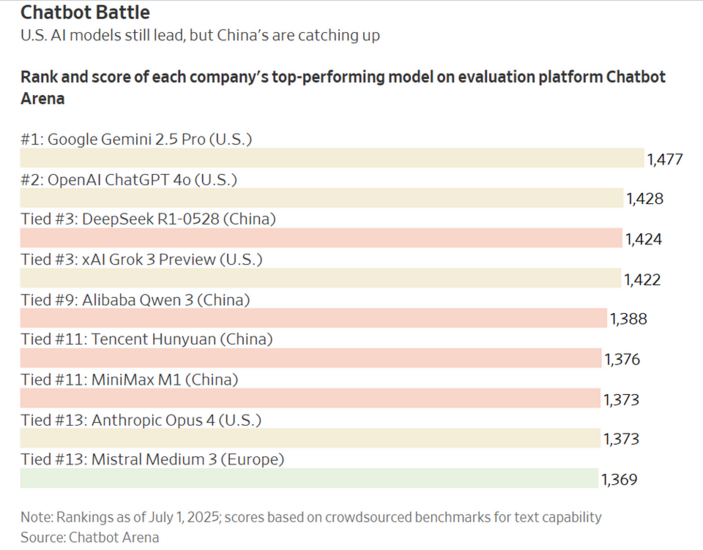703x550 pixels.
Task: Click the Tencent Hunyuan bar
Action: (311, 358)
